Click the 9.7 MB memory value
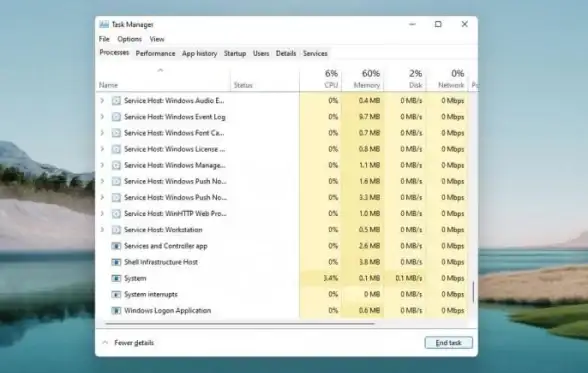The image size is (588, 373). point(369,117)
